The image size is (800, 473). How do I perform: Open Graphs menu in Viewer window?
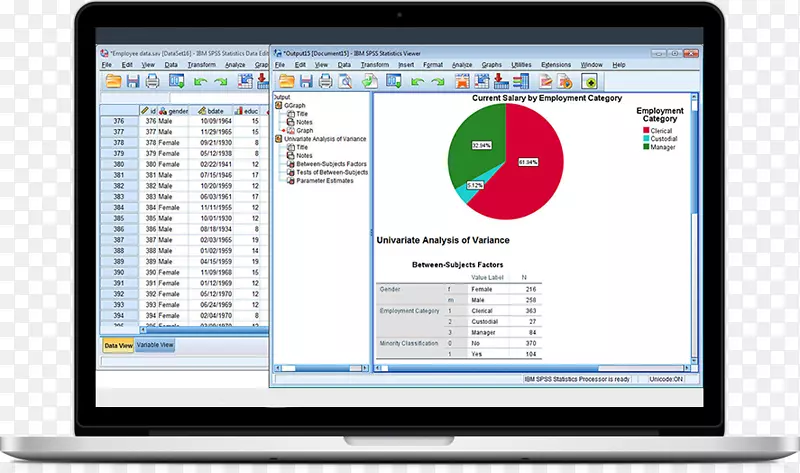(x=491, y=65)
